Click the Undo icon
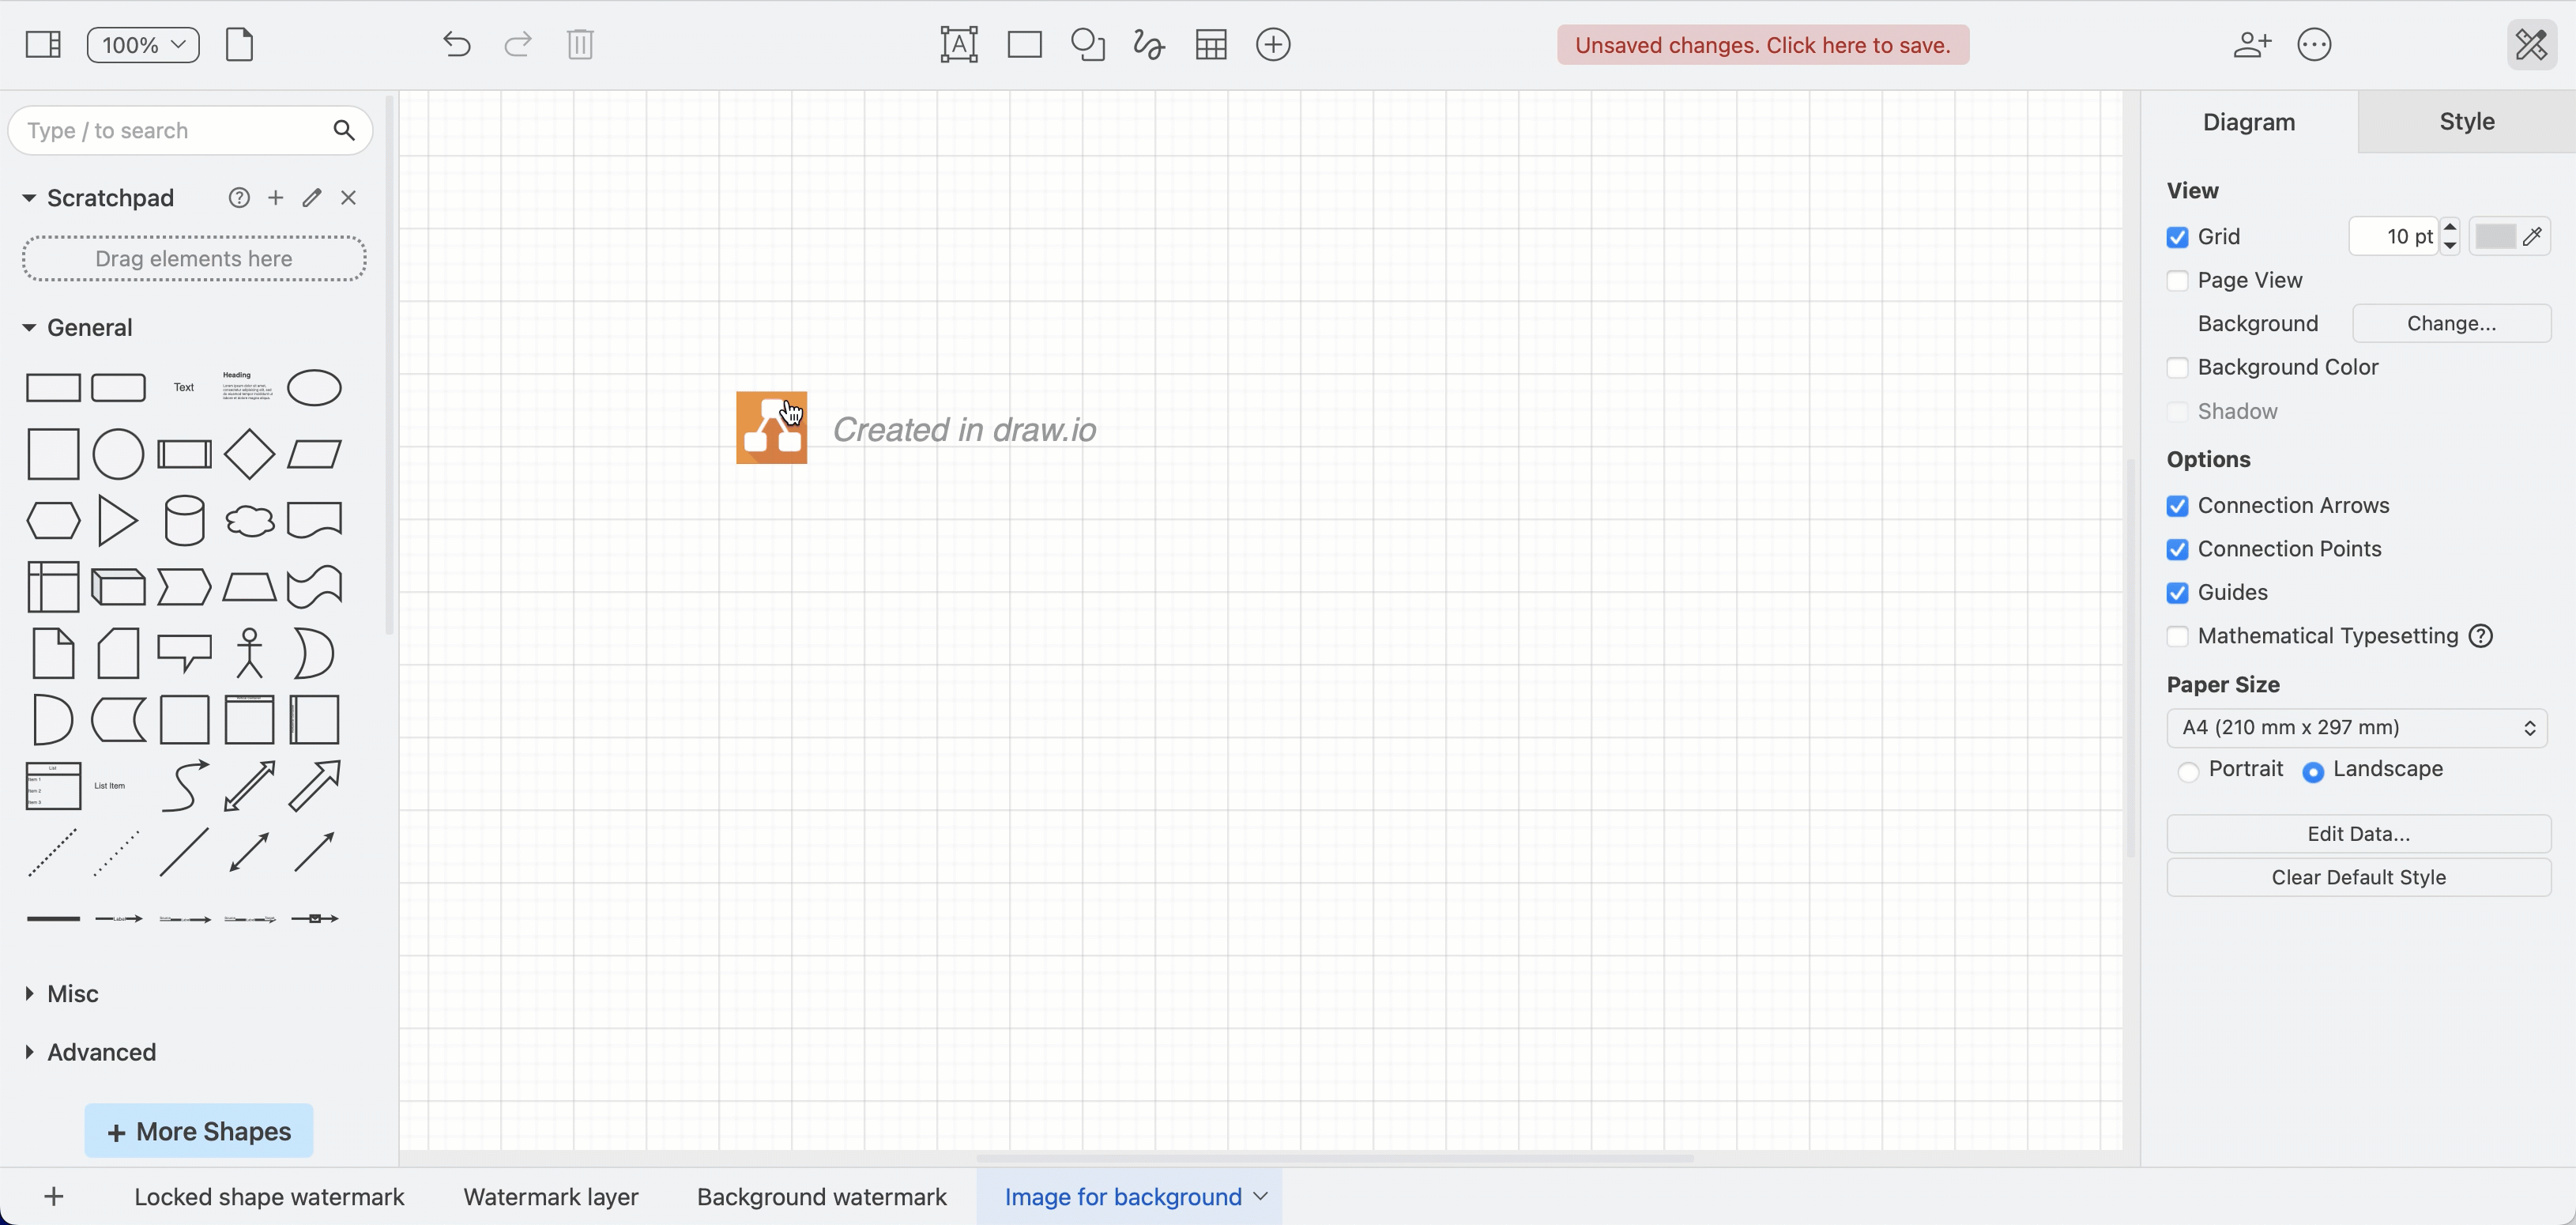The height and width of the screenshot is (1225, 2576). tap(457, 44)
